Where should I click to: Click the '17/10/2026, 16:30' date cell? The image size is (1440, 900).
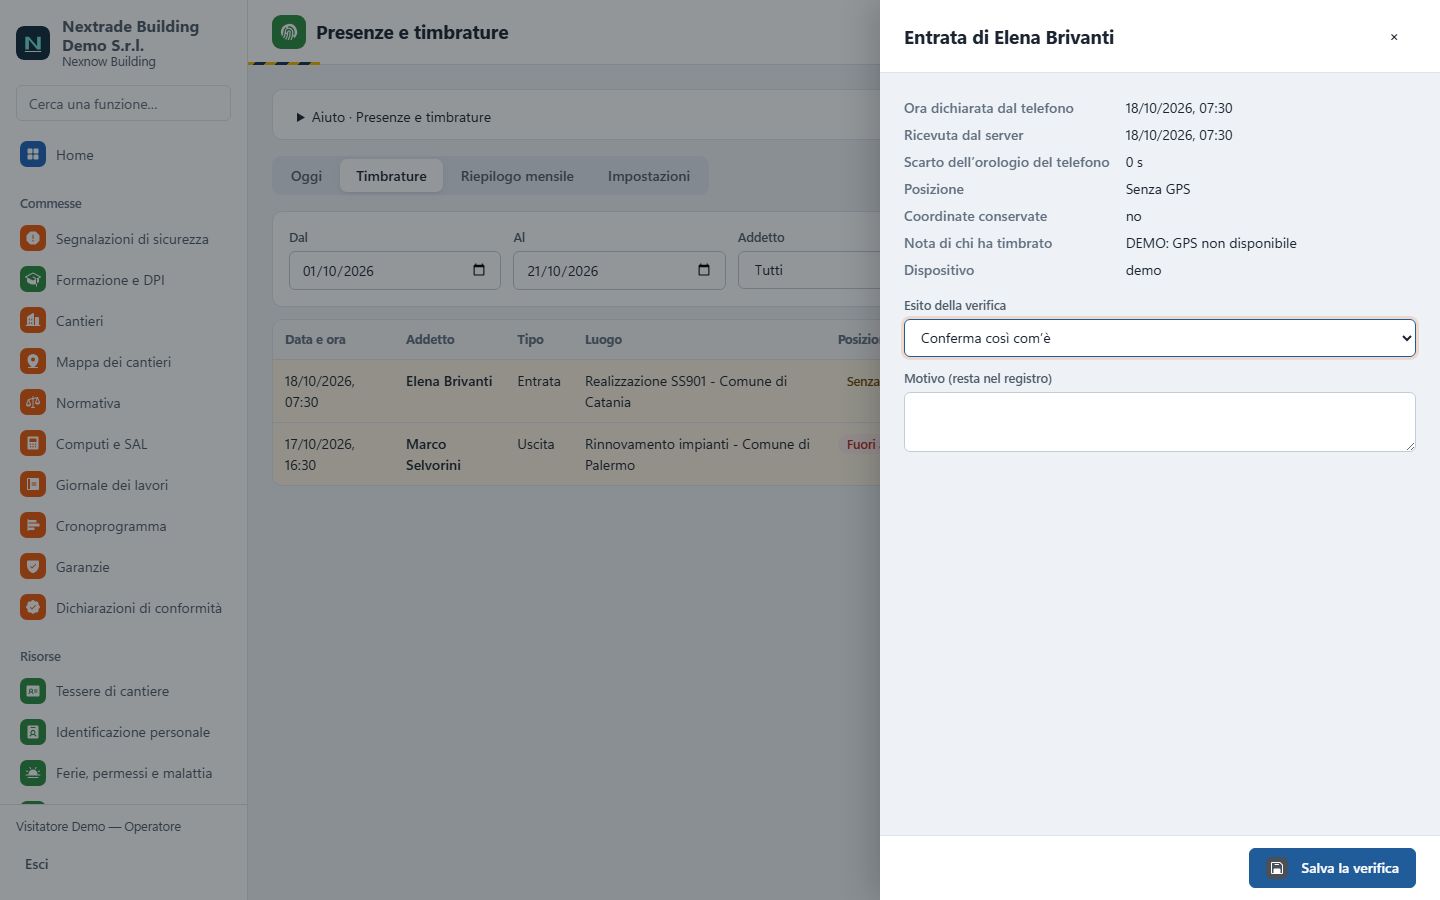coord(320,455)
